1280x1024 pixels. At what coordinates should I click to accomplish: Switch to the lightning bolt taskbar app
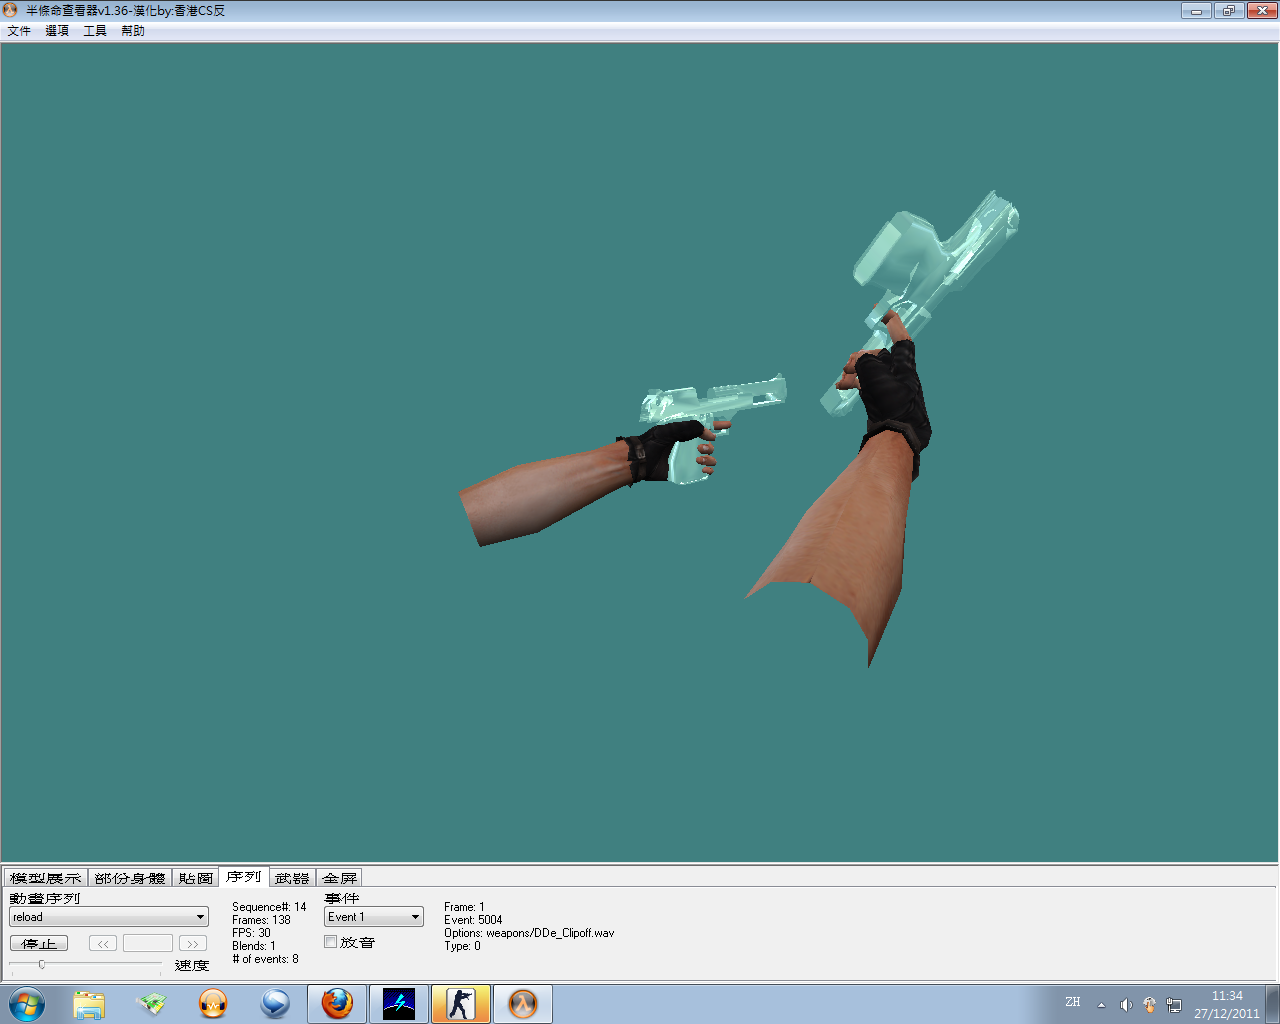(399, 1004)
